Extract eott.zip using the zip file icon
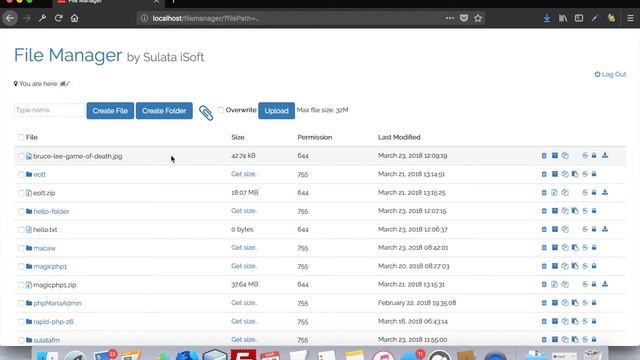Viewport: 640px width, 360px height. [554, 192]
